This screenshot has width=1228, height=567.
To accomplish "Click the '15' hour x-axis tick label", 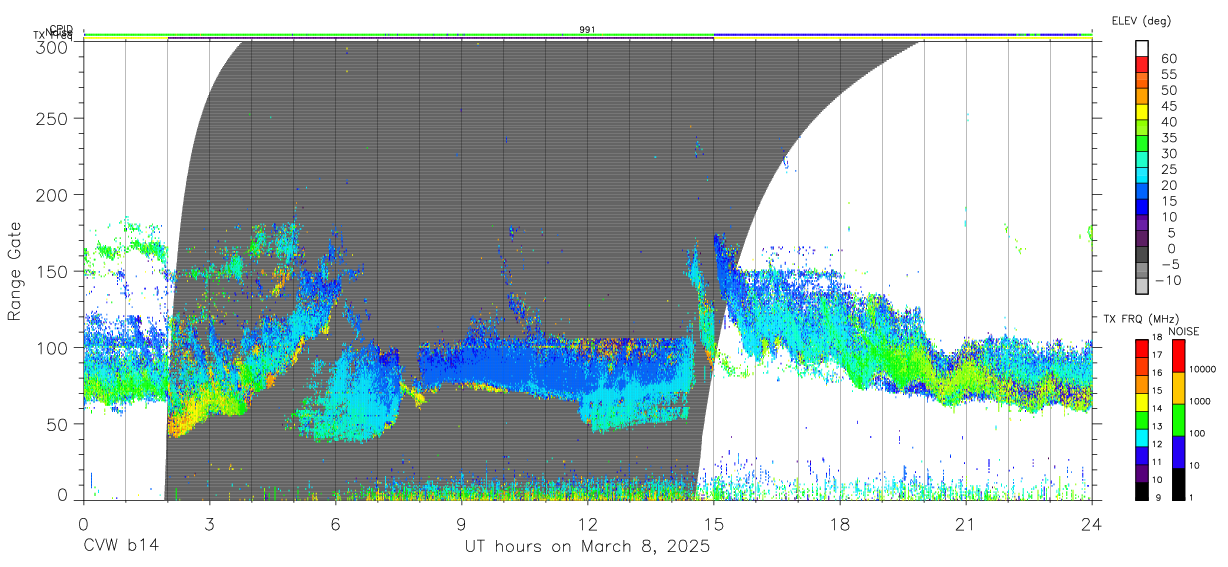I will pyautogui.click(x=713, y=524).
